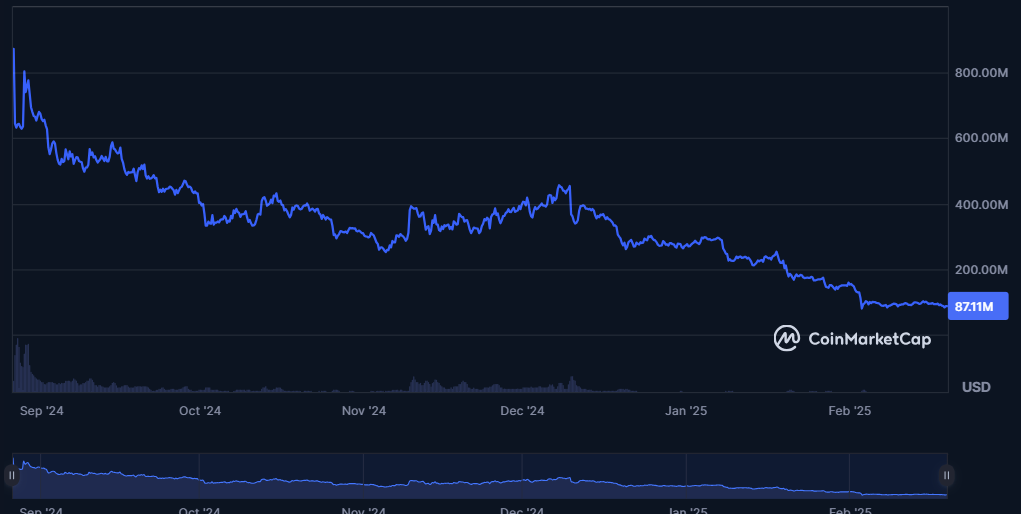This screenshot has width=1021, height=514.
Task: Click the Sep '24 label on main chart axis
Action: click(x=41, y=411)
